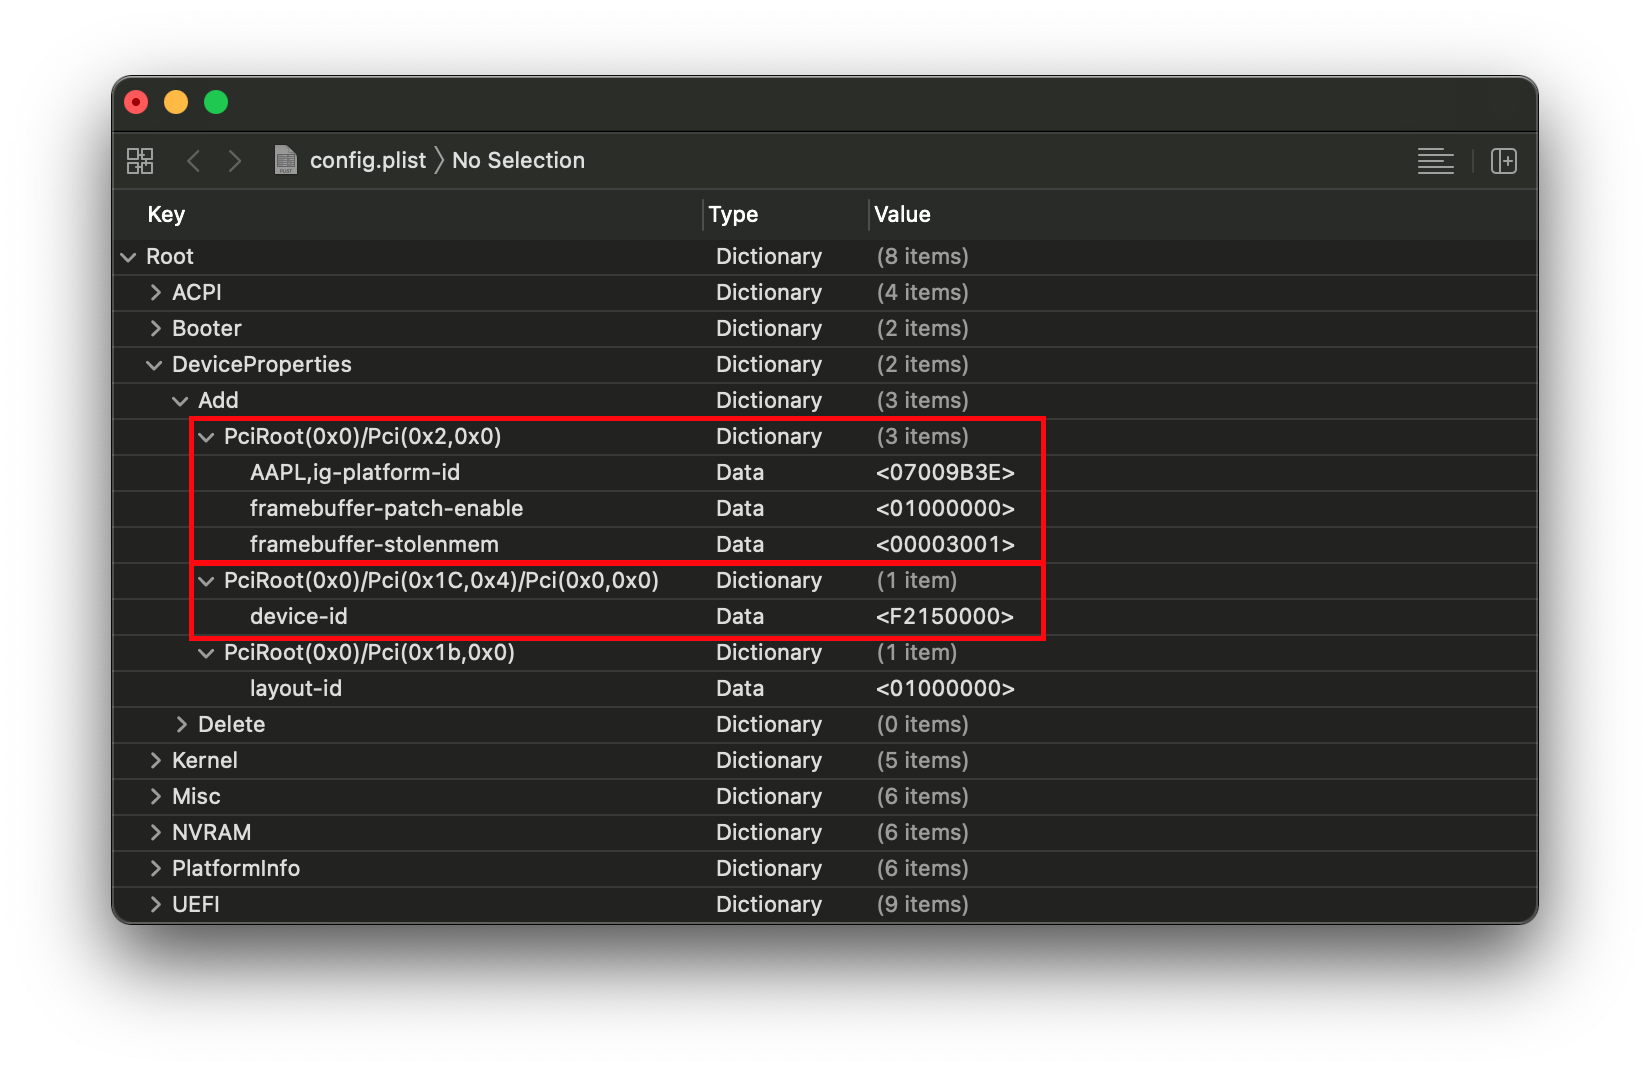
Task: Click the Value column header
Action: (x=902, y=215)
